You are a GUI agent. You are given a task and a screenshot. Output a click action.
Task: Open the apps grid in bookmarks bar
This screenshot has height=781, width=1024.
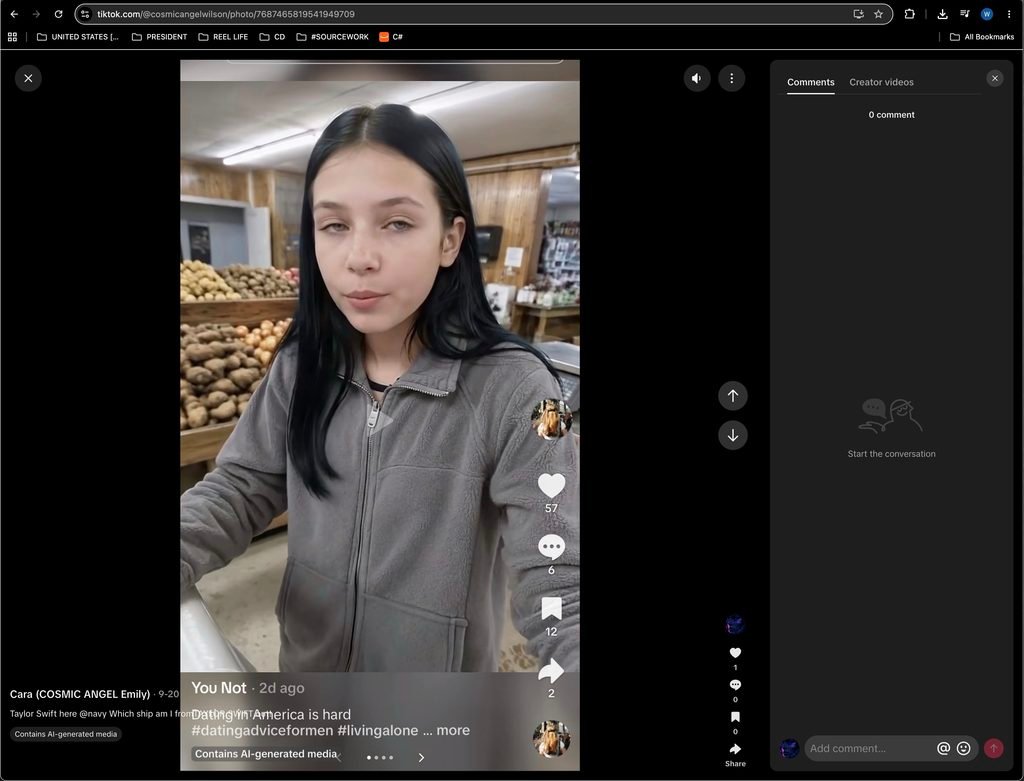tap(12, 37)
